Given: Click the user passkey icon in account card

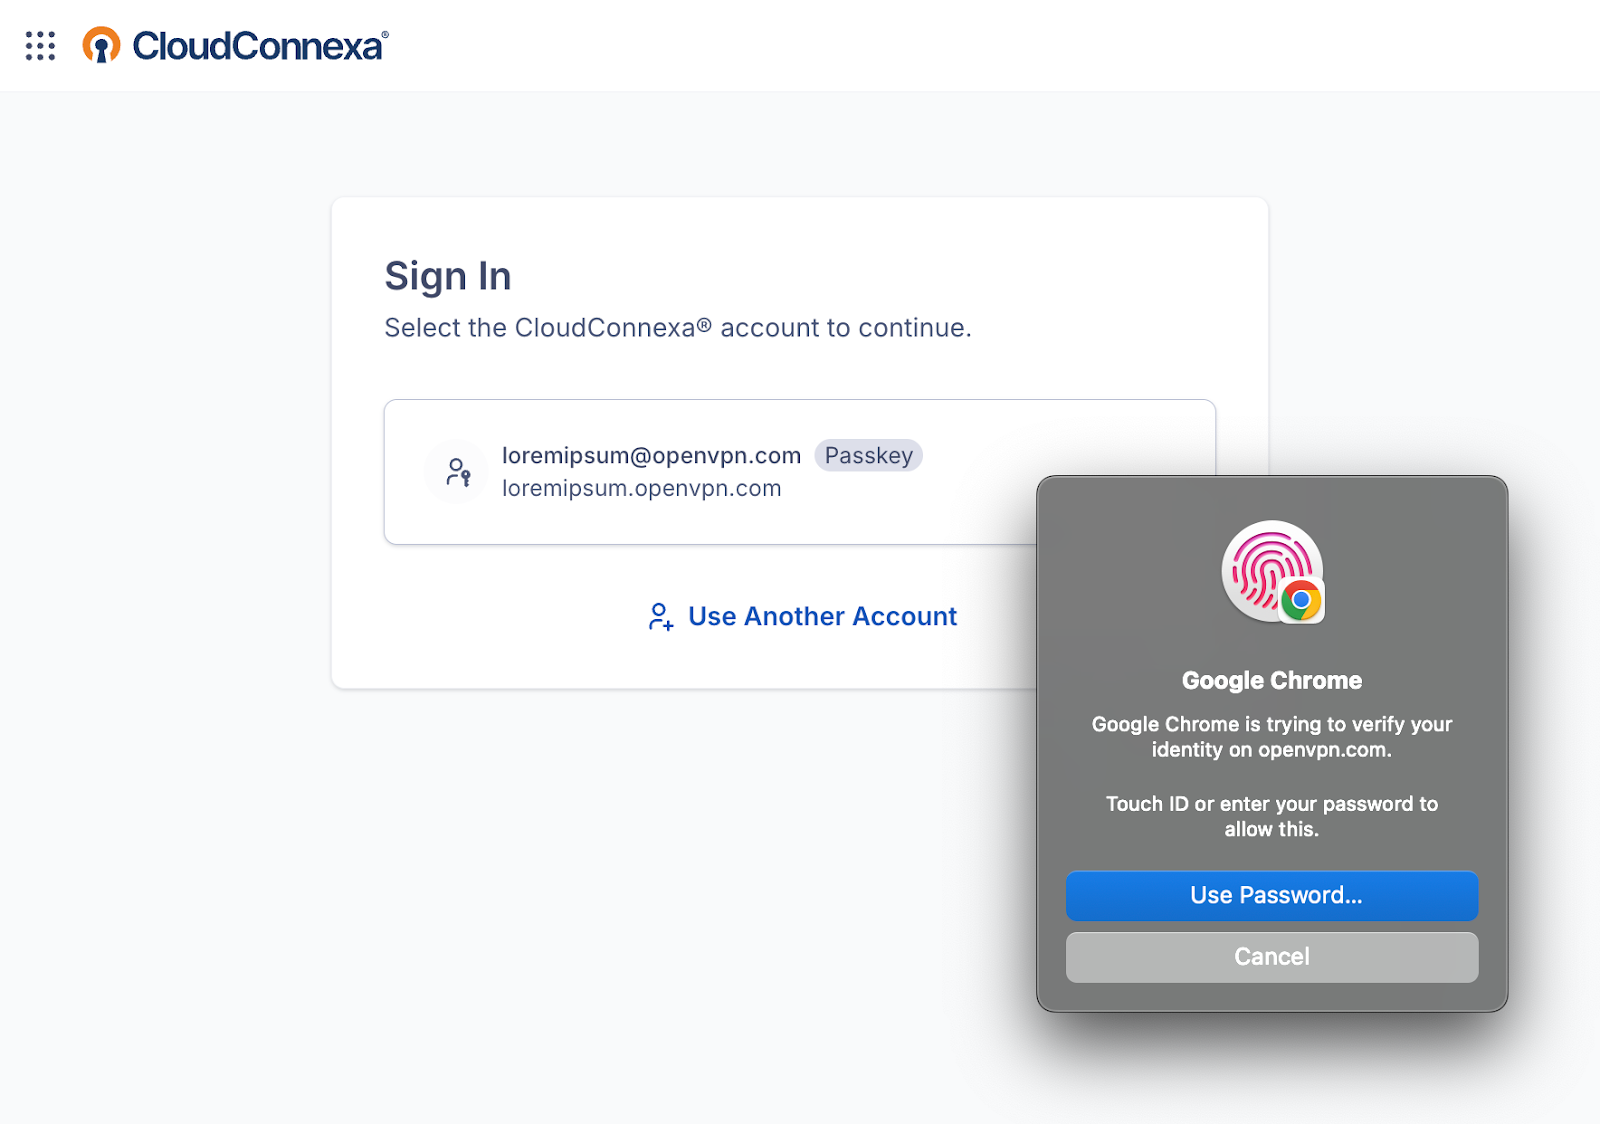Looking at the screenshot, I should pyautogui.click(x=457, y=471).
